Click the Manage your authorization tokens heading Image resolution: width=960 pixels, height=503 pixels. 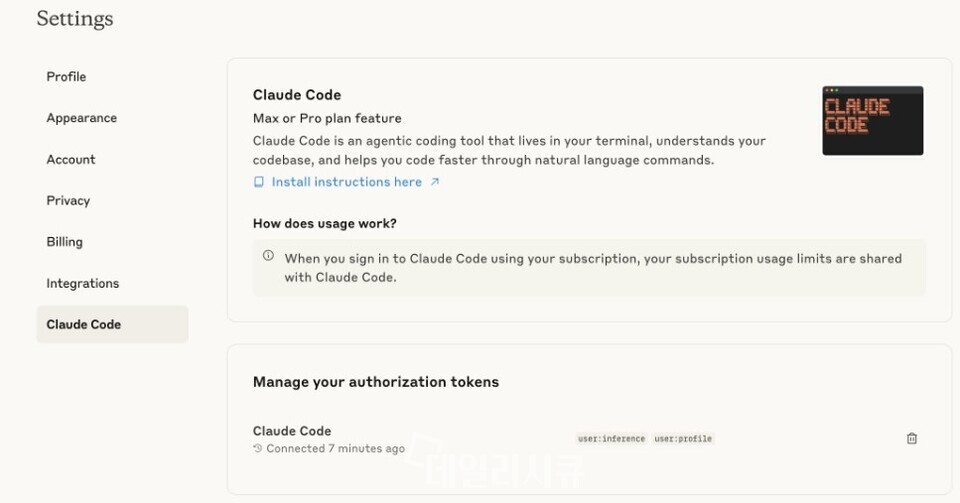pos(376,382)
